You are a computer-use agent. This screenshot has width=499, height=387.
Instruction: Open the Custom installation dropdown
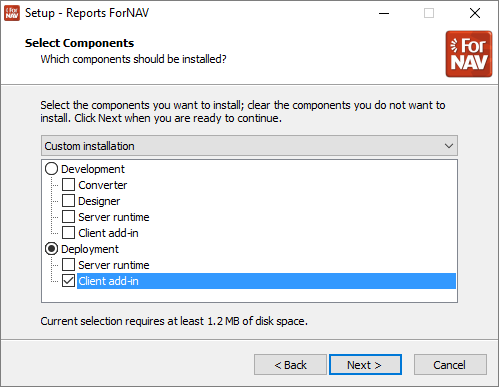(x=249, y=146)
